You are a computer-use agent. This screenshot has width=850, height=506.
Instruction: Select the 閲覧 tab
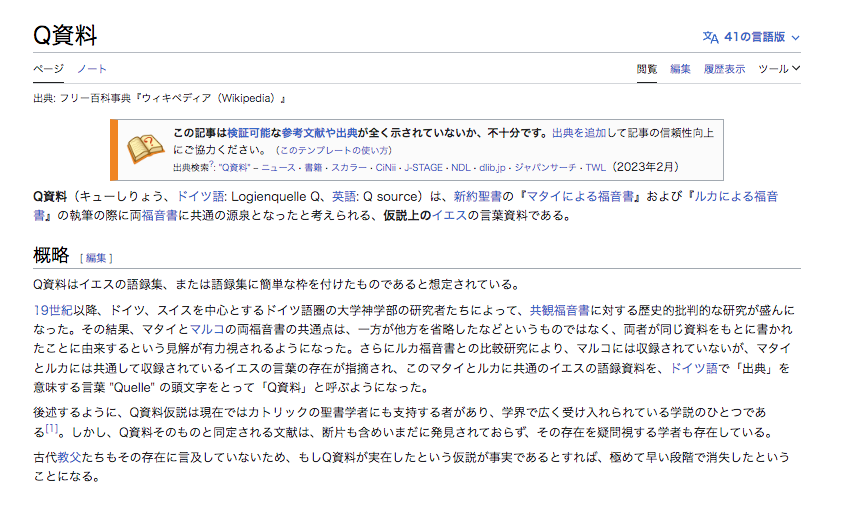point(647,69)
